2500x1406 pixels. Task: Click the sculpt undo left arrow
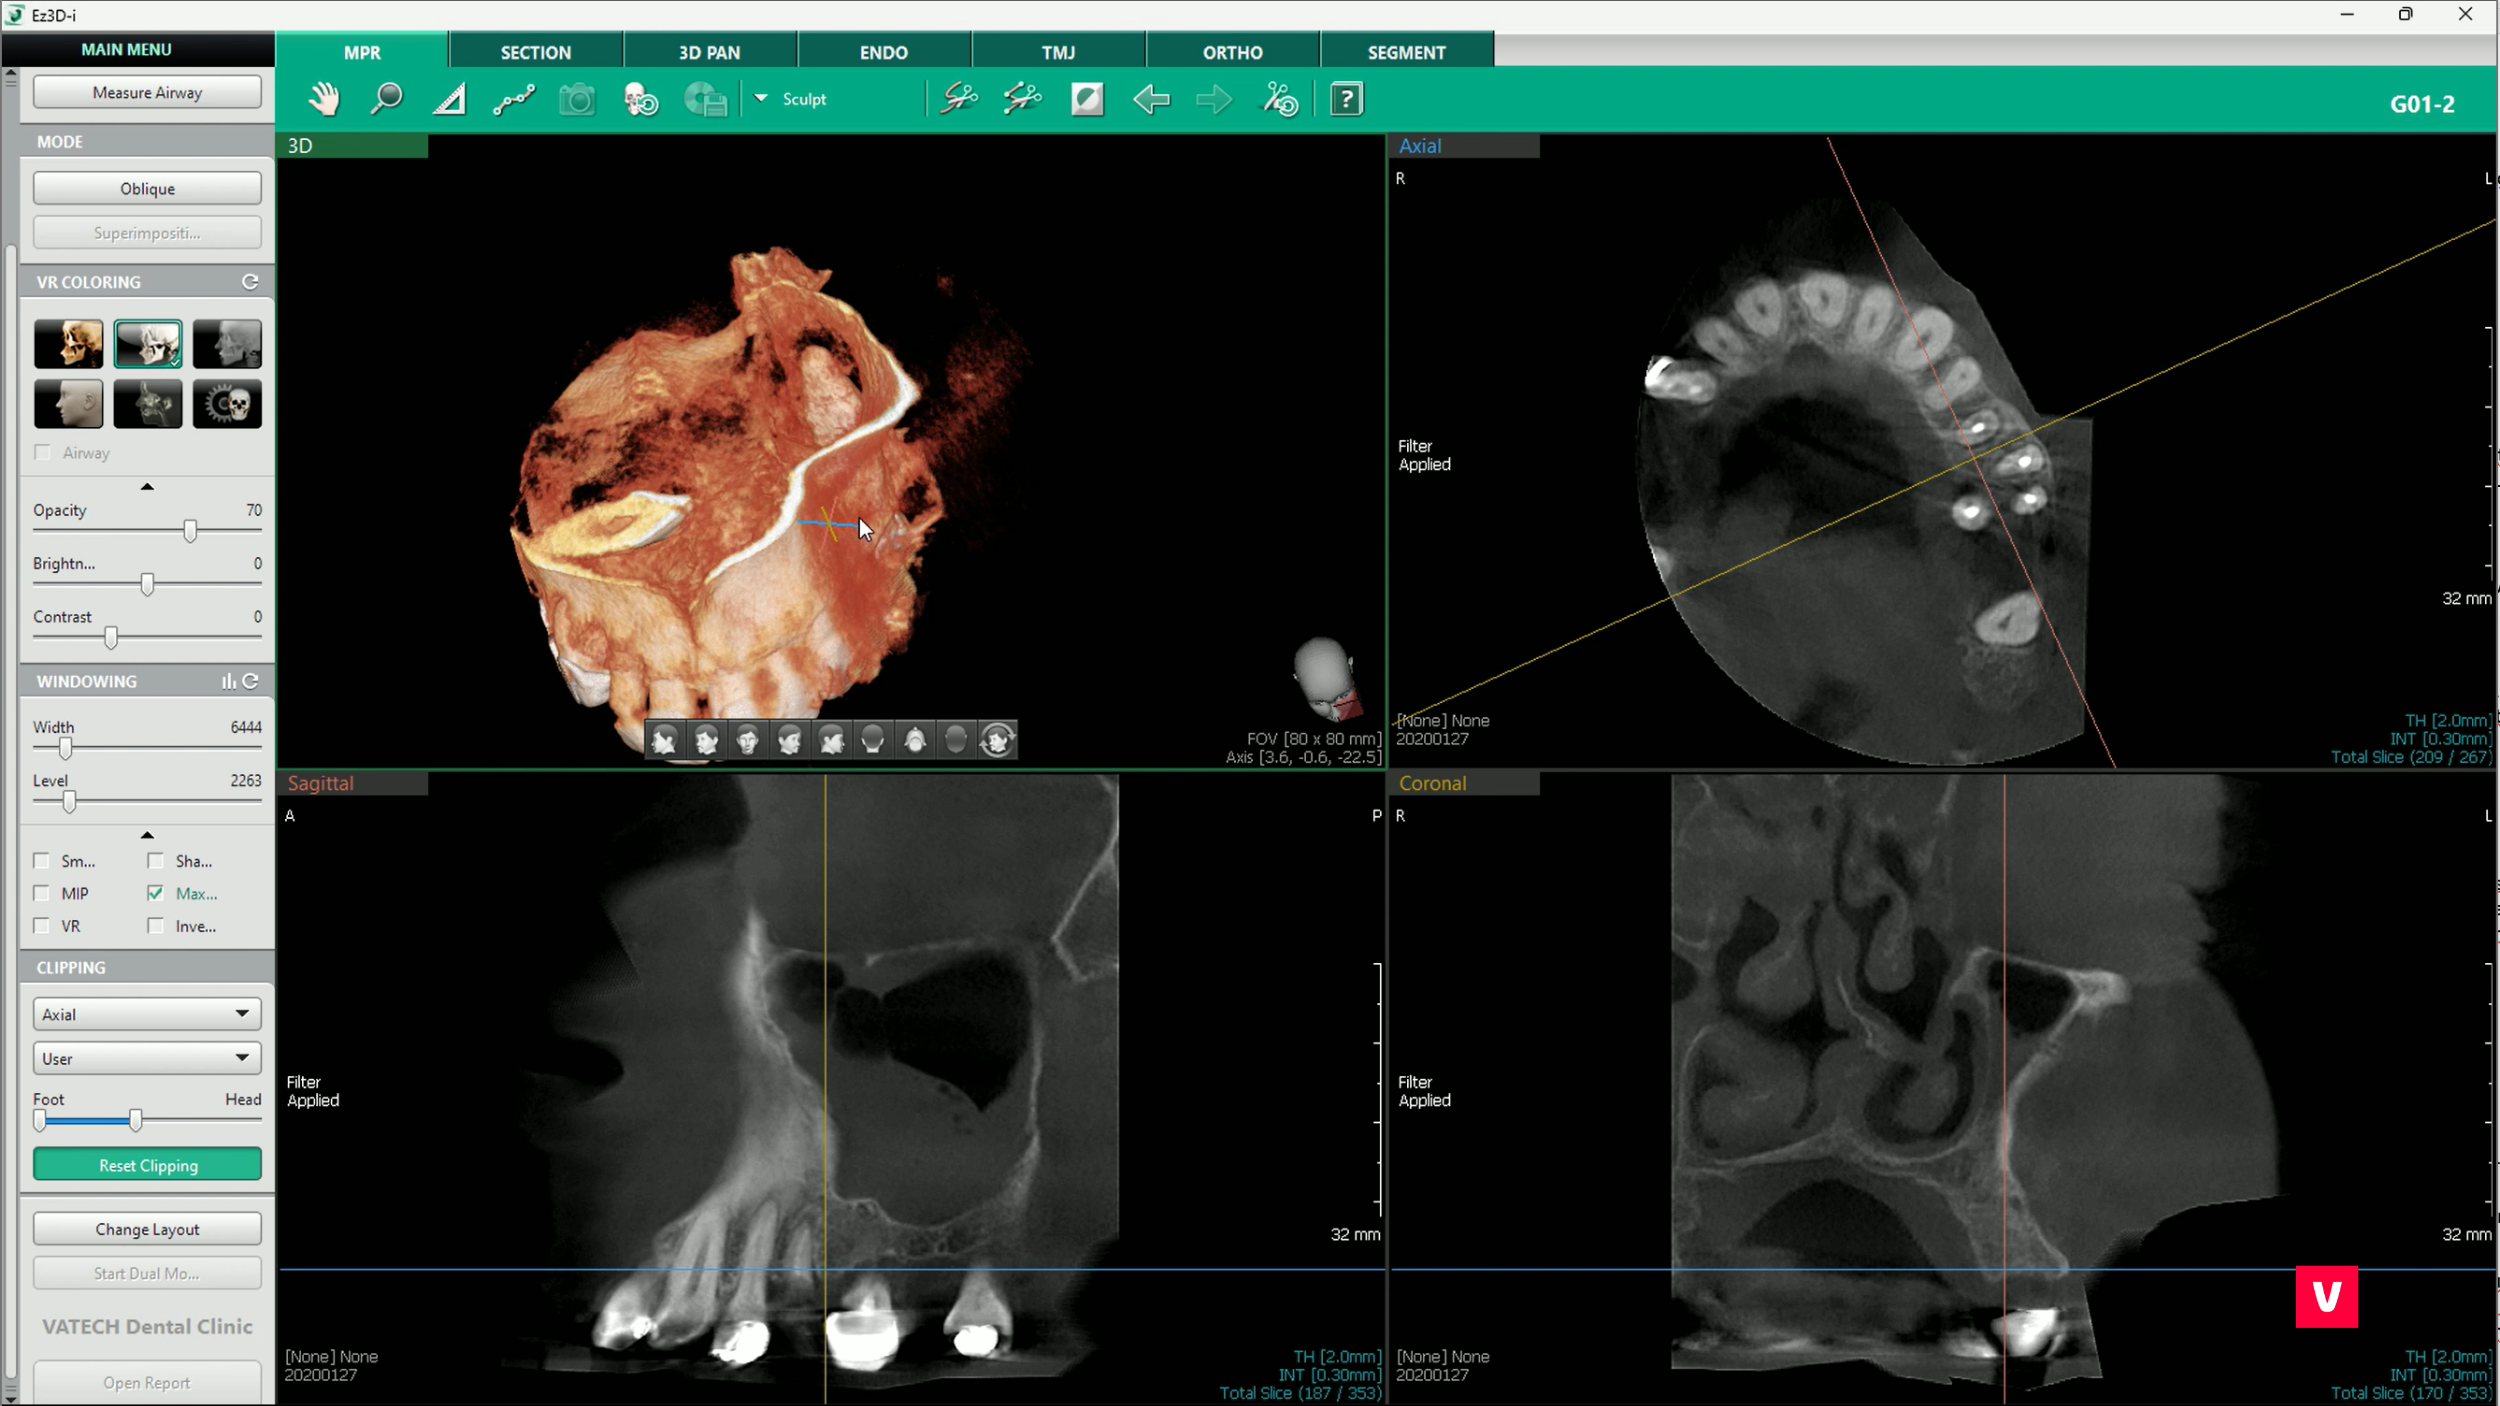pyautogui.click(x=1151, y=99)
